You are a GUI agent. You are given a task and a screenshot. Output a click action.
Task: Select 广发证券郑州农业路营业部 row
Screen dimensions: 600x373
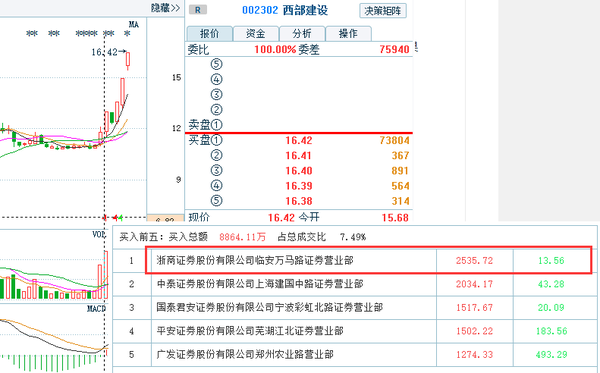tap(355, 355)
